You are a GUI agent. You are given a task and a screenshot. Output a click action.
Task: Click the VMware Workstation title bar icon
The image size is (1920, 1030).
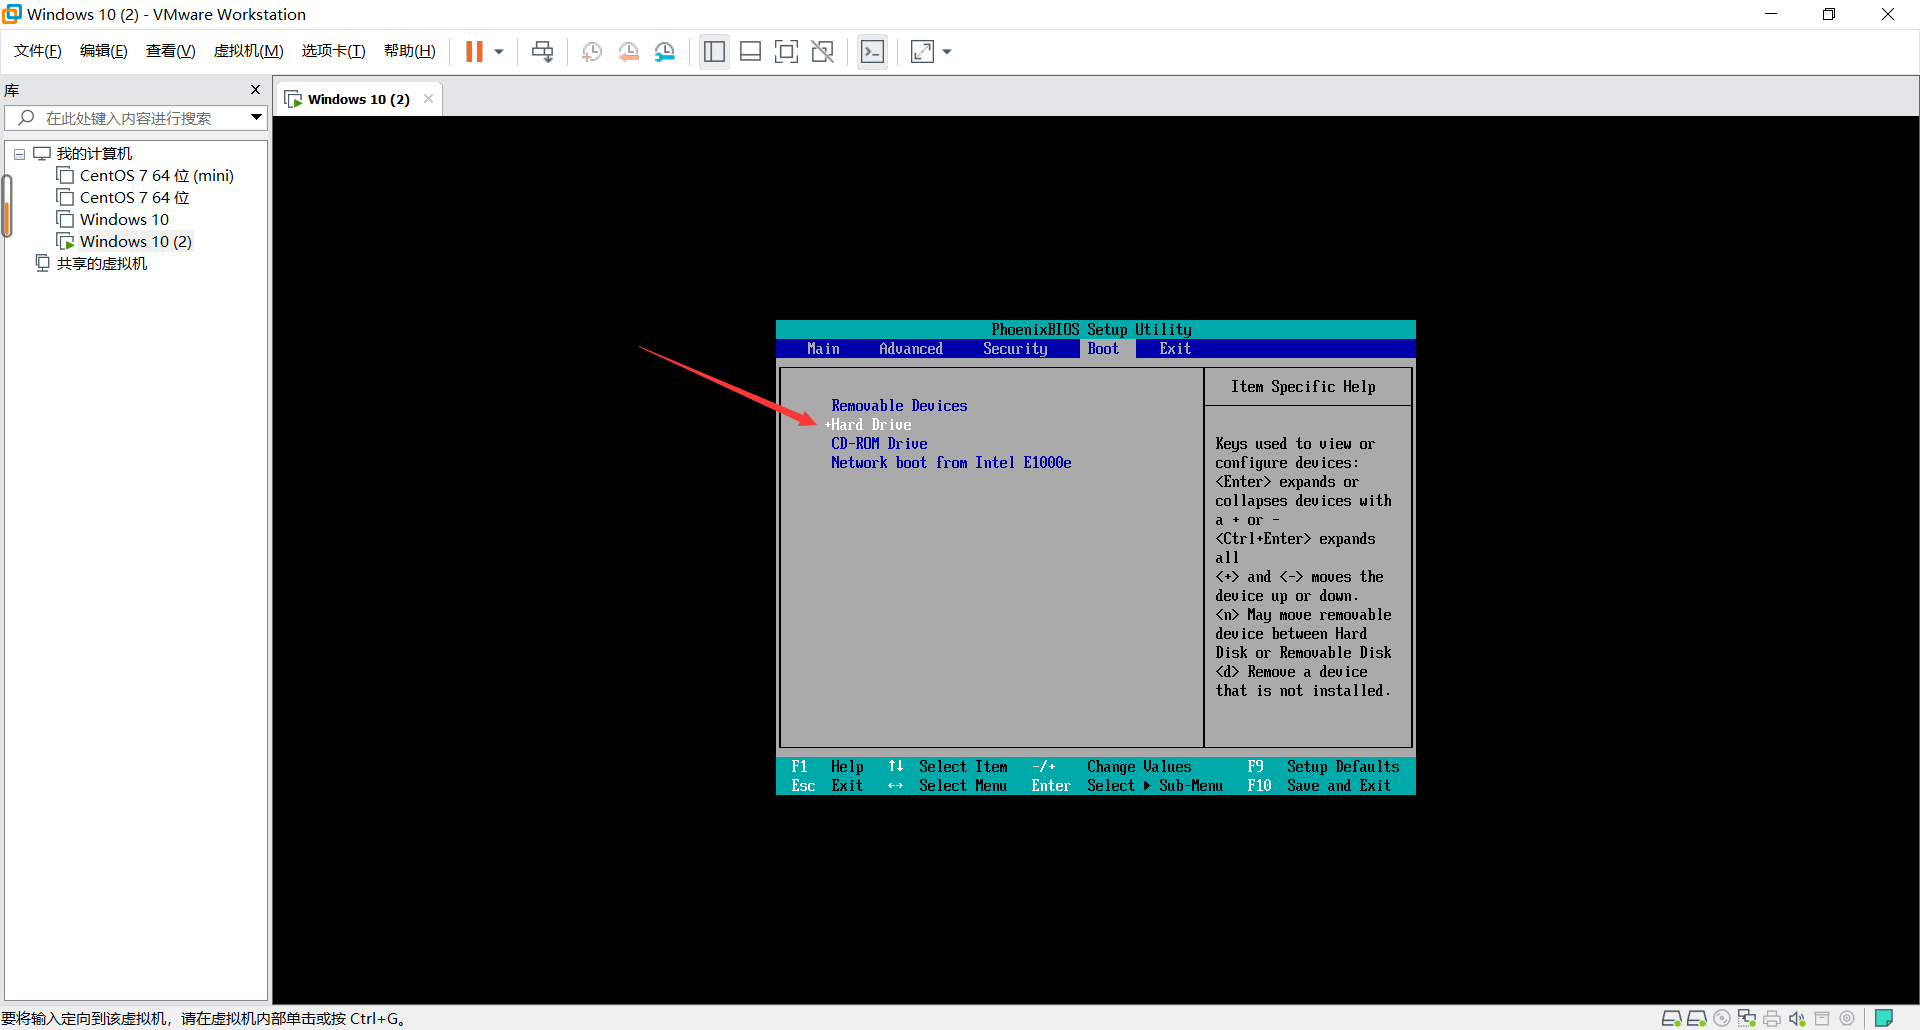[12, 14]
